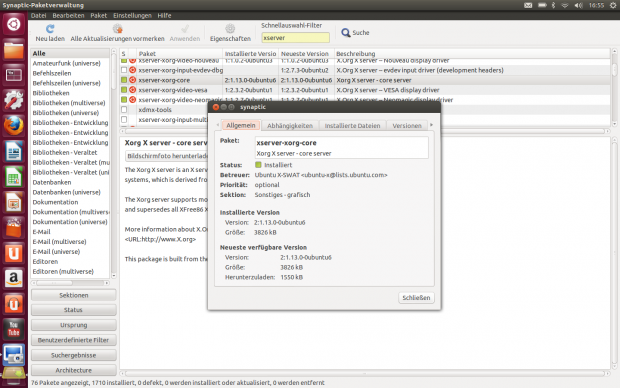Image resolution: width=620 pixels, height=388 pixels.
Task: Click the battery indicator icon
Action: point(542,5)
